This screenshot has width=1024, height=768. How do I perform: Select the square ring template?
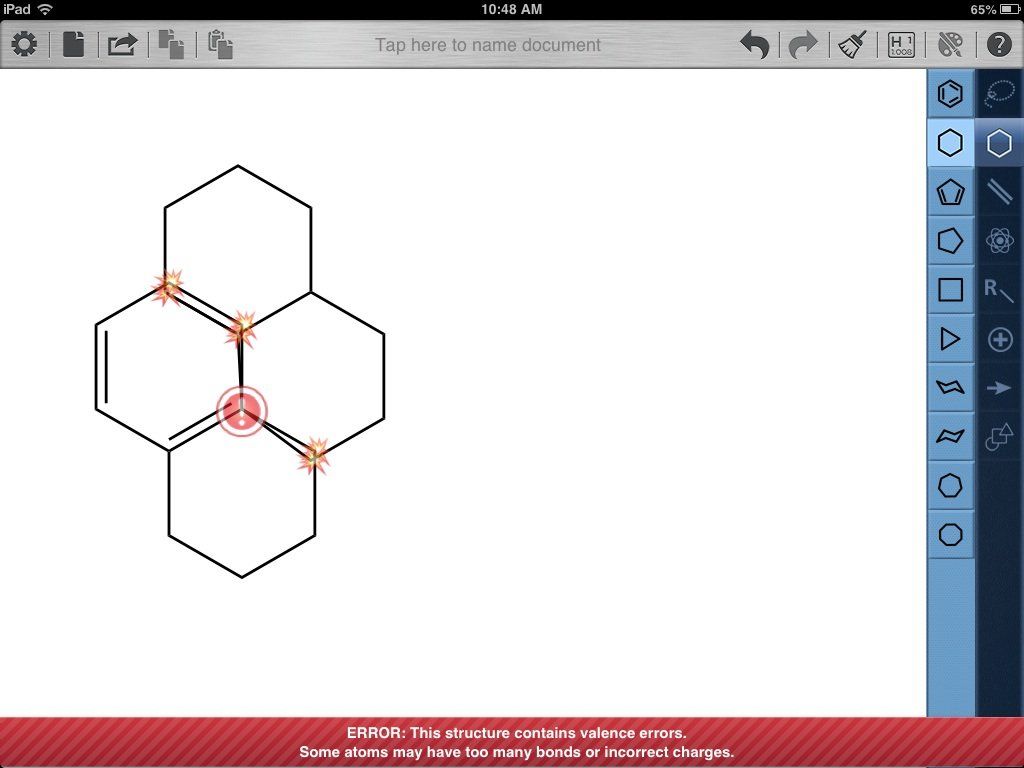[950, 289]
